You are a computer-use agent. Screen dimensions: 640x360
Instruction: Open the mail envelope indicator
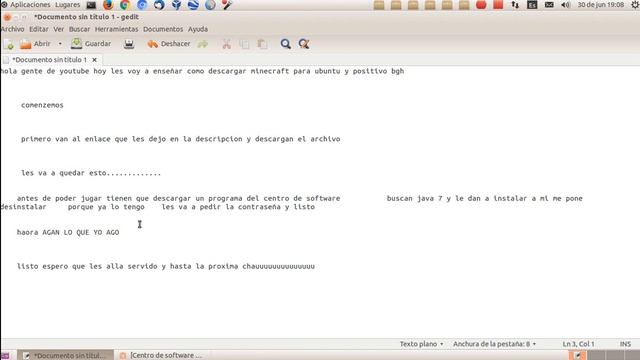[x=549, y=5]
